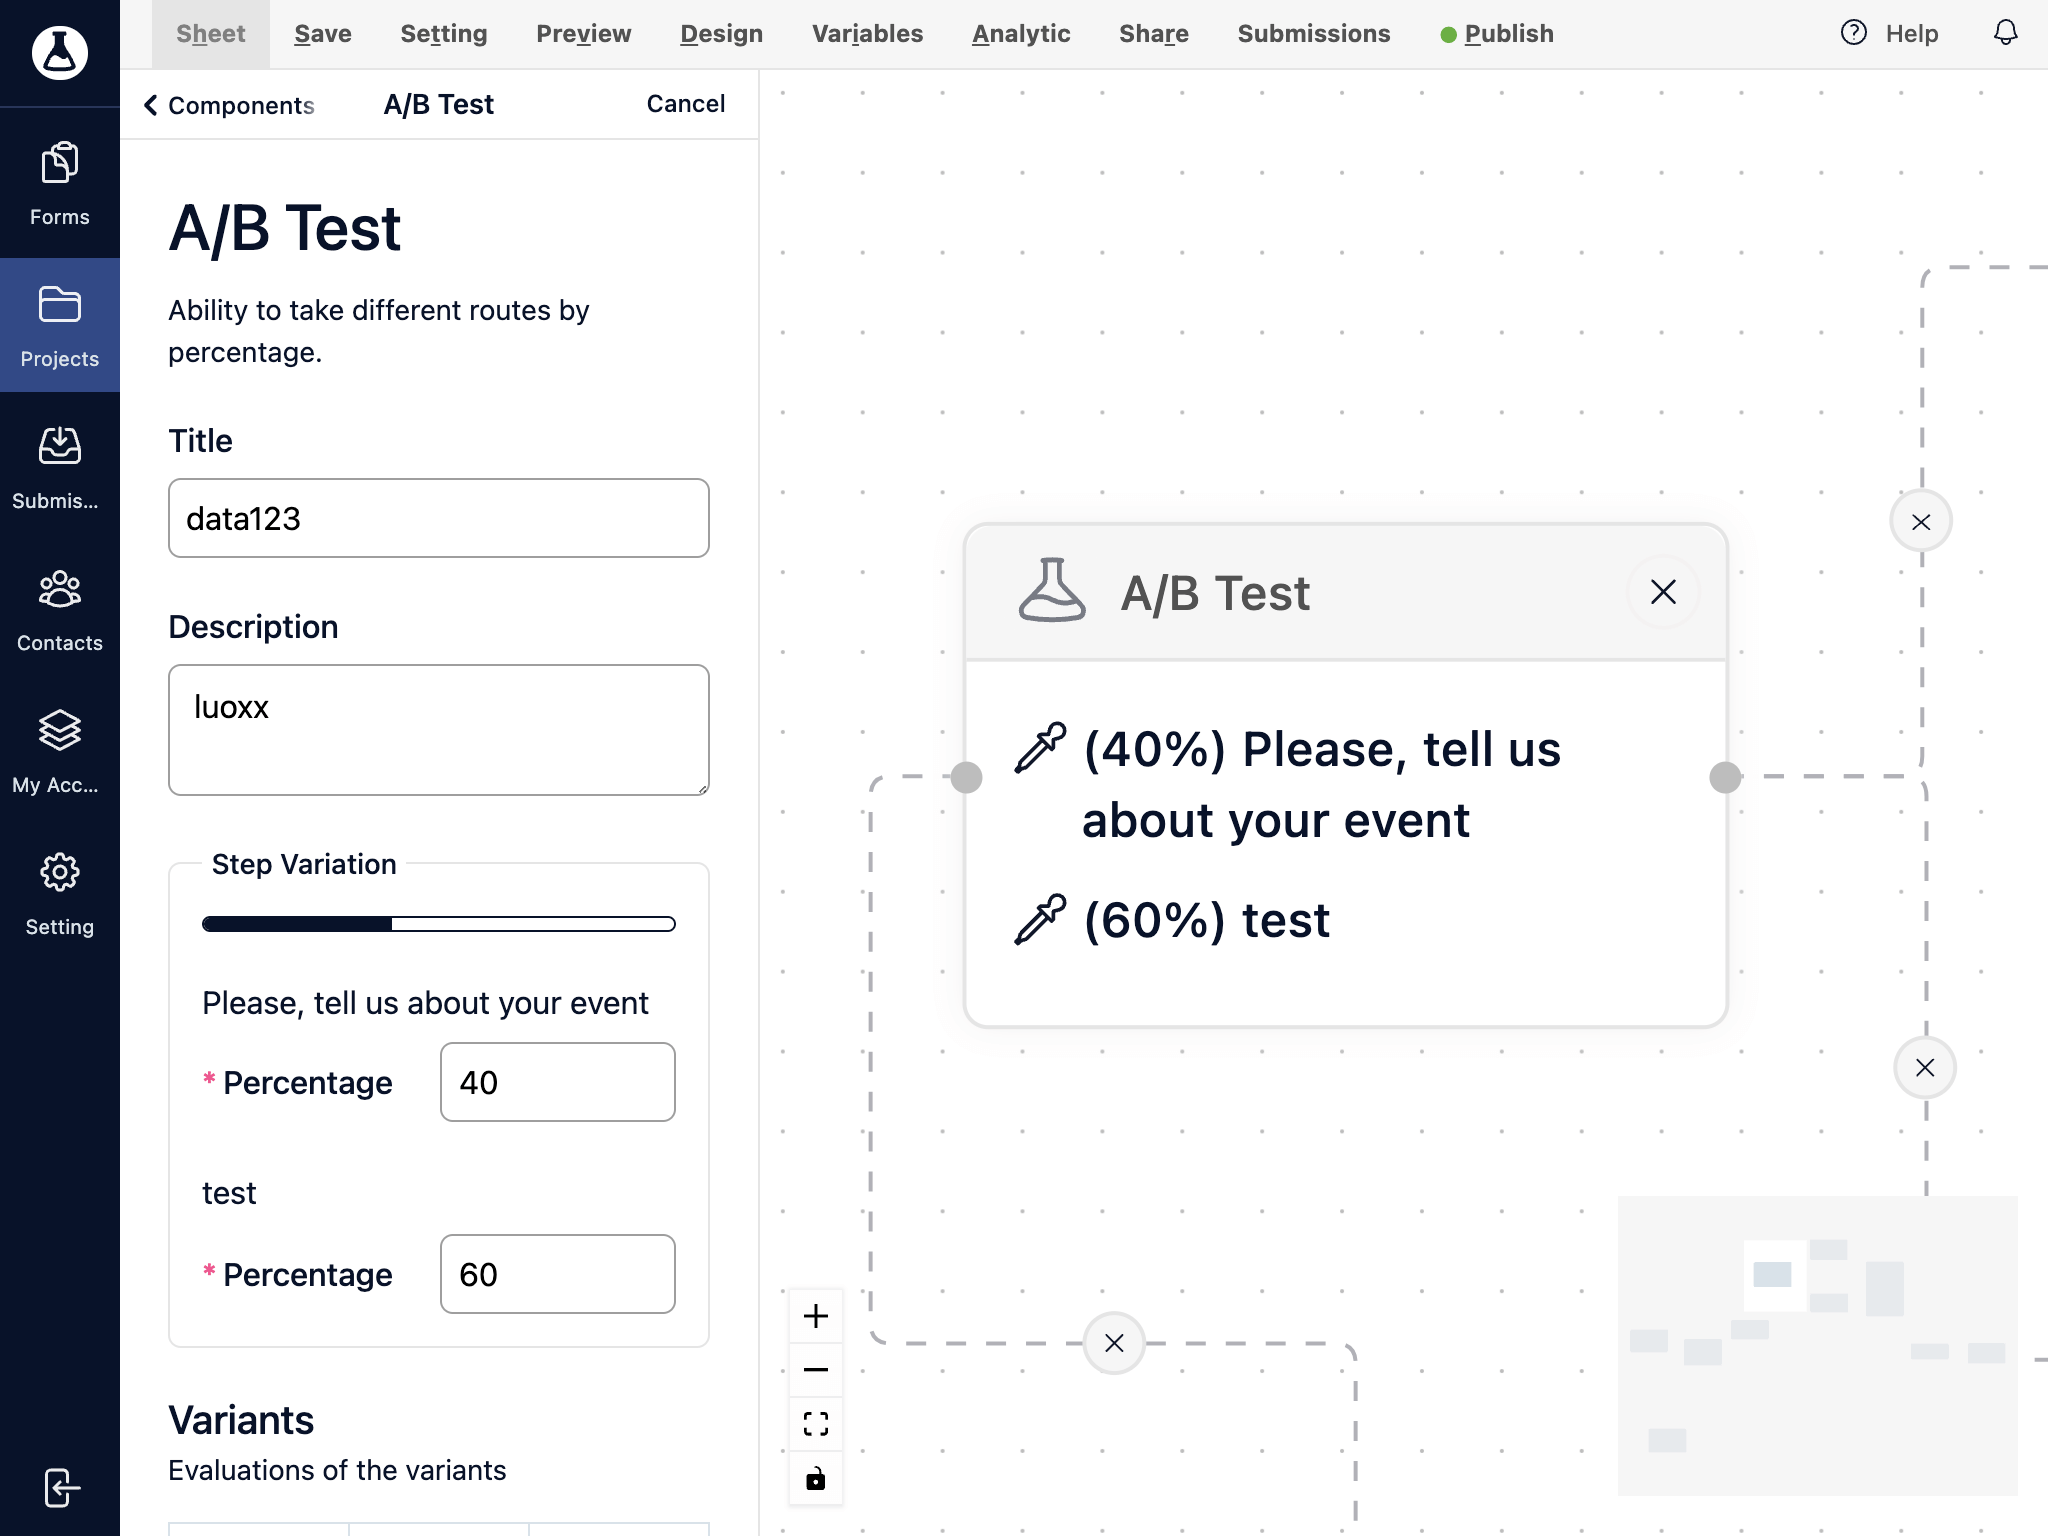Click the right connector handle of node

pos(1725,777)
